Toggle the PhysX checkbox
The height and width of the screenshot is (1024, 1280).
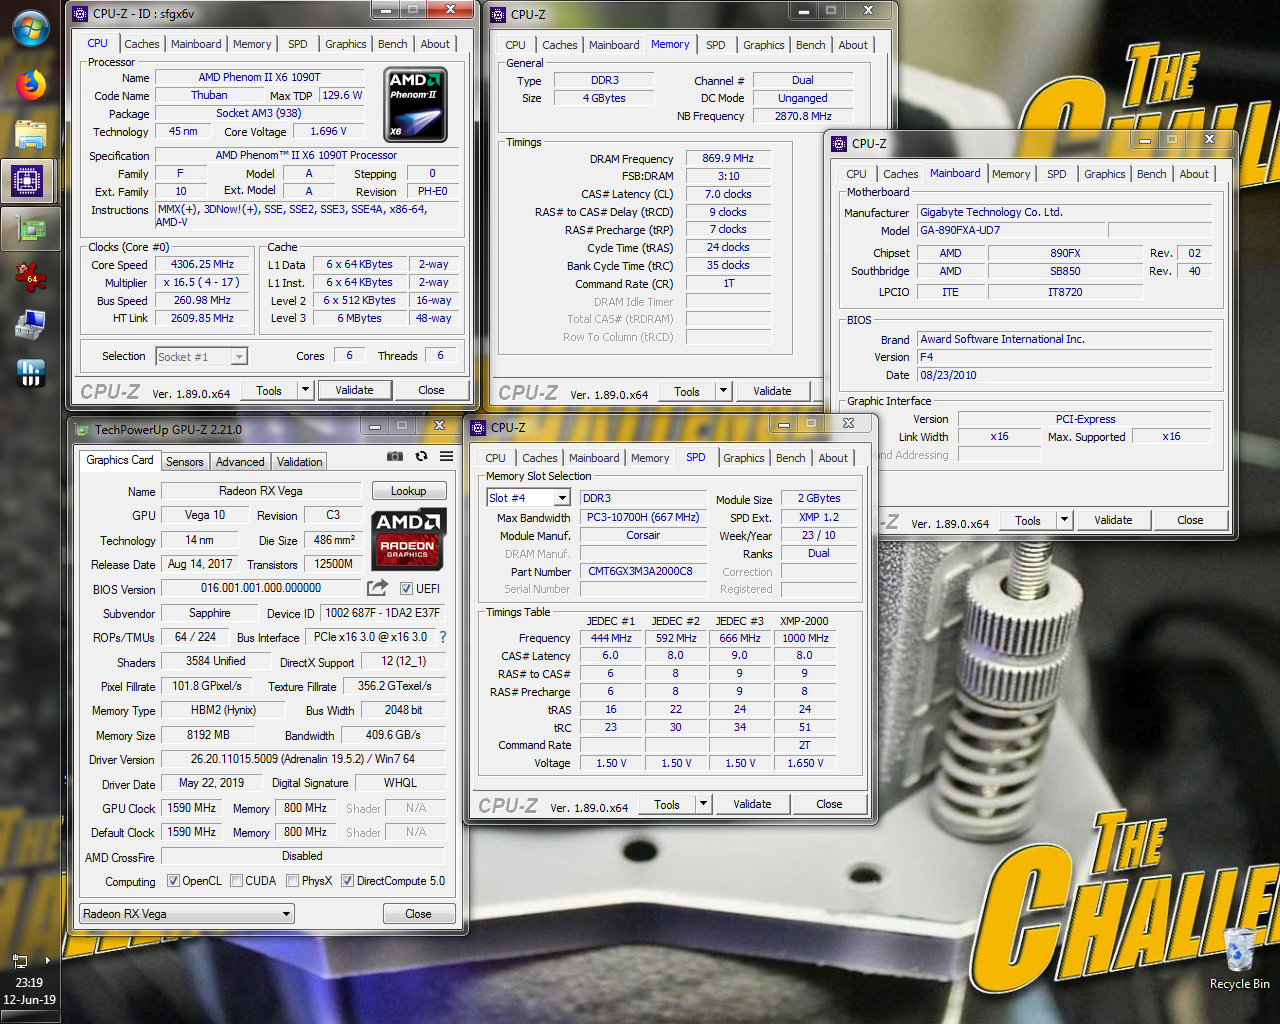[292, 881]
